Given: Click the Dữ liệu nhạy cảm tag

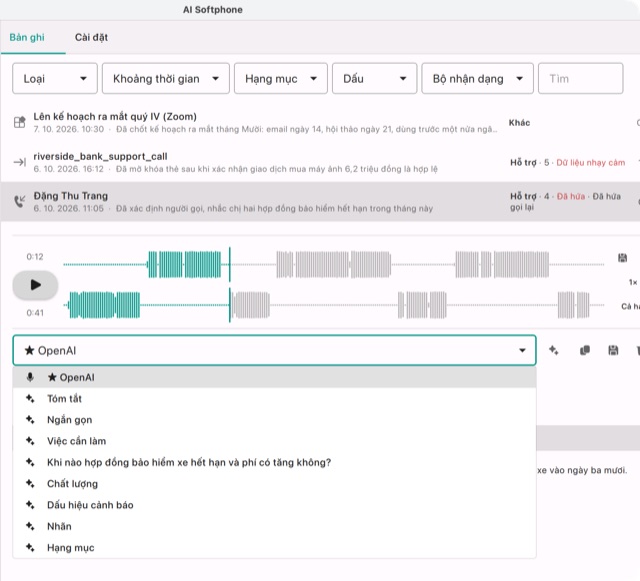Looking at the screenshot, I should pyautogui.click(x=591, y=163).
